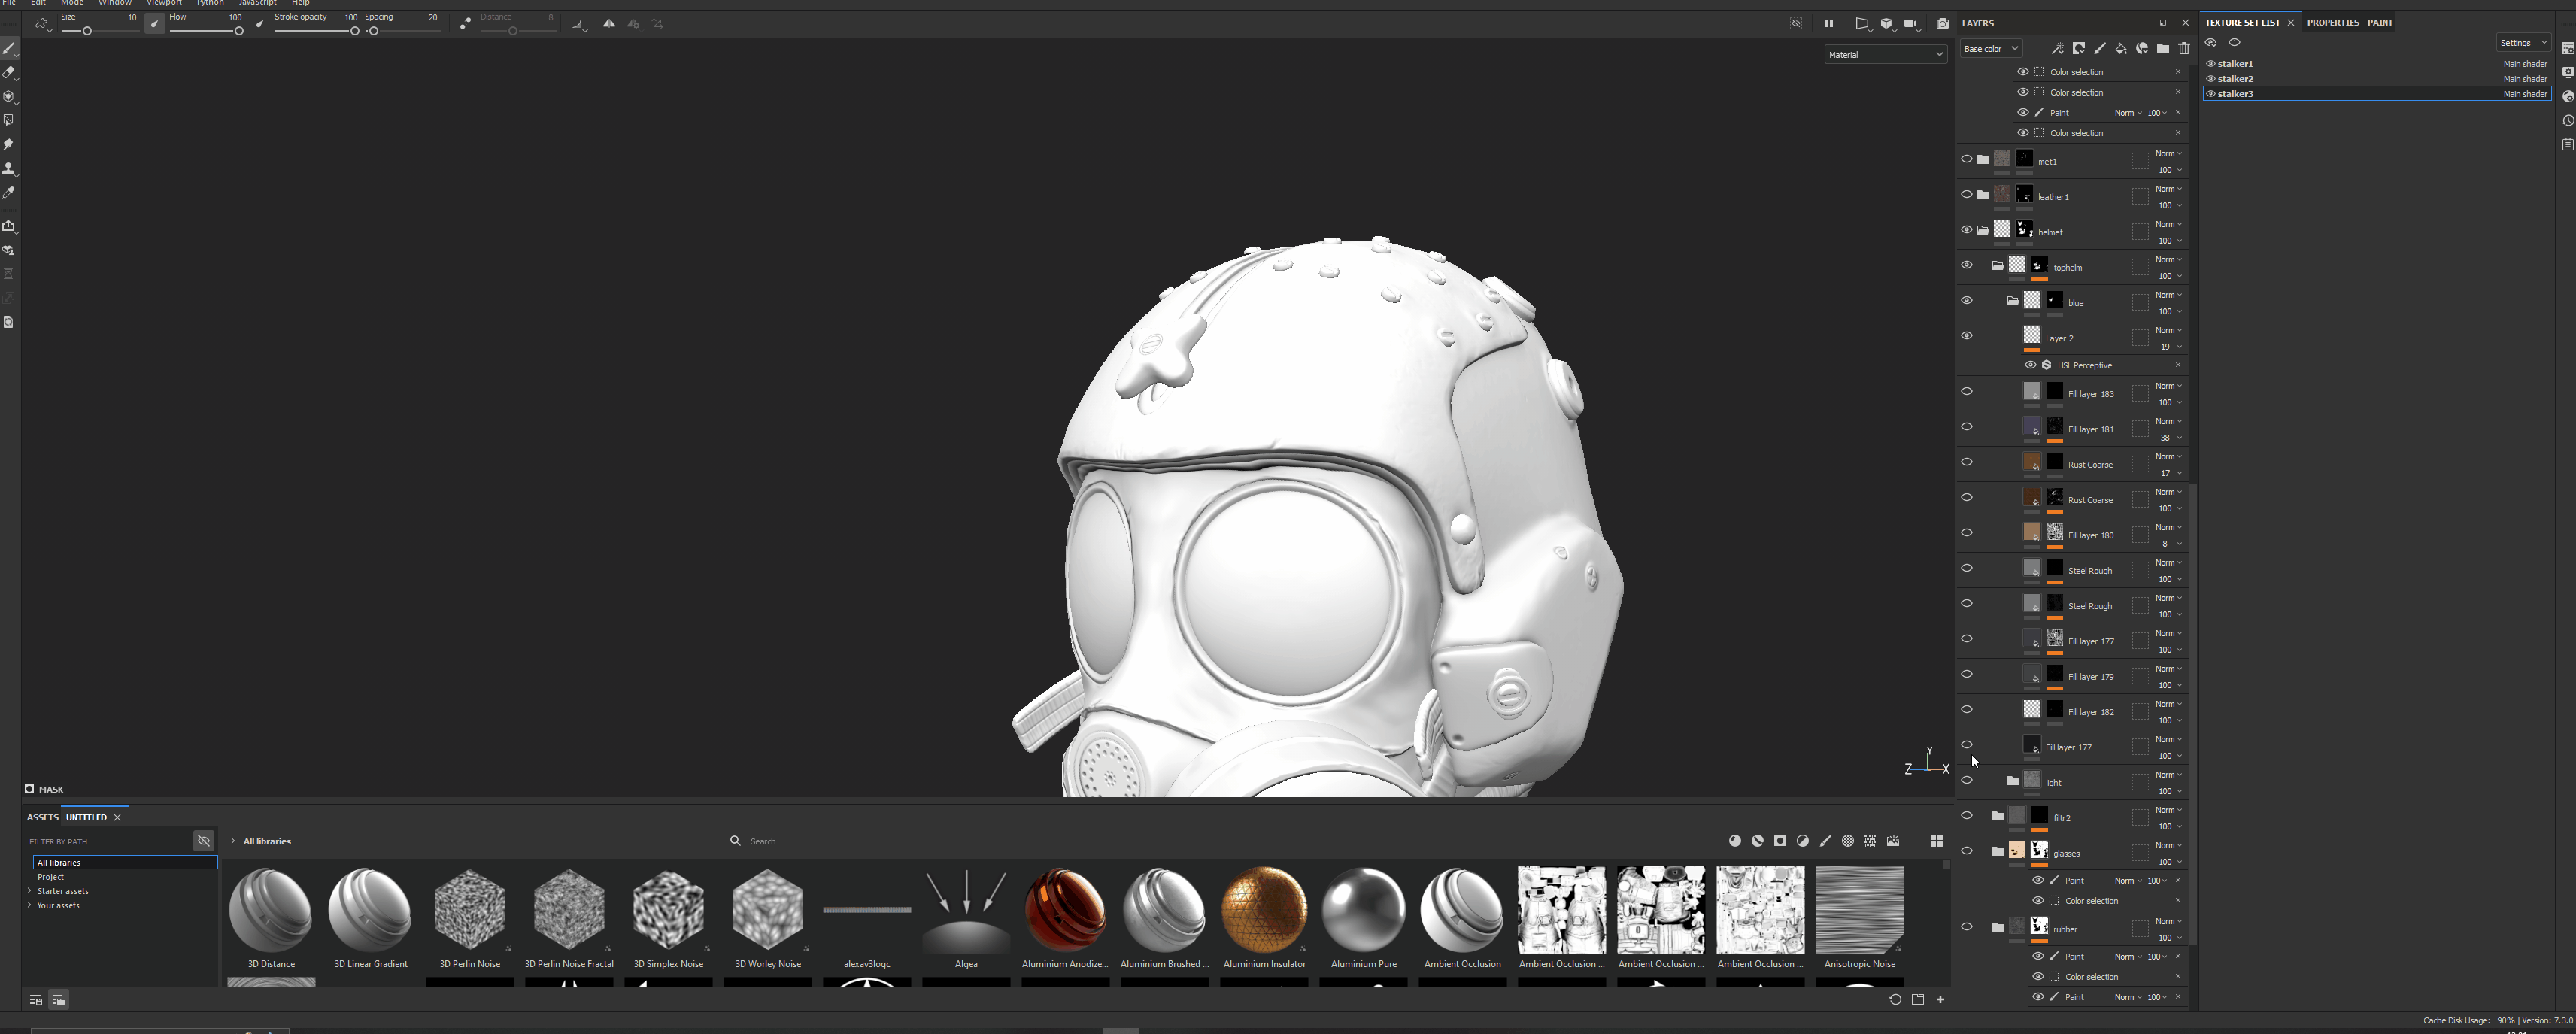This screenshot has width=2576, height=1034.
Task: Open the Base color channel dropdown
Action: pos(1990,48)
